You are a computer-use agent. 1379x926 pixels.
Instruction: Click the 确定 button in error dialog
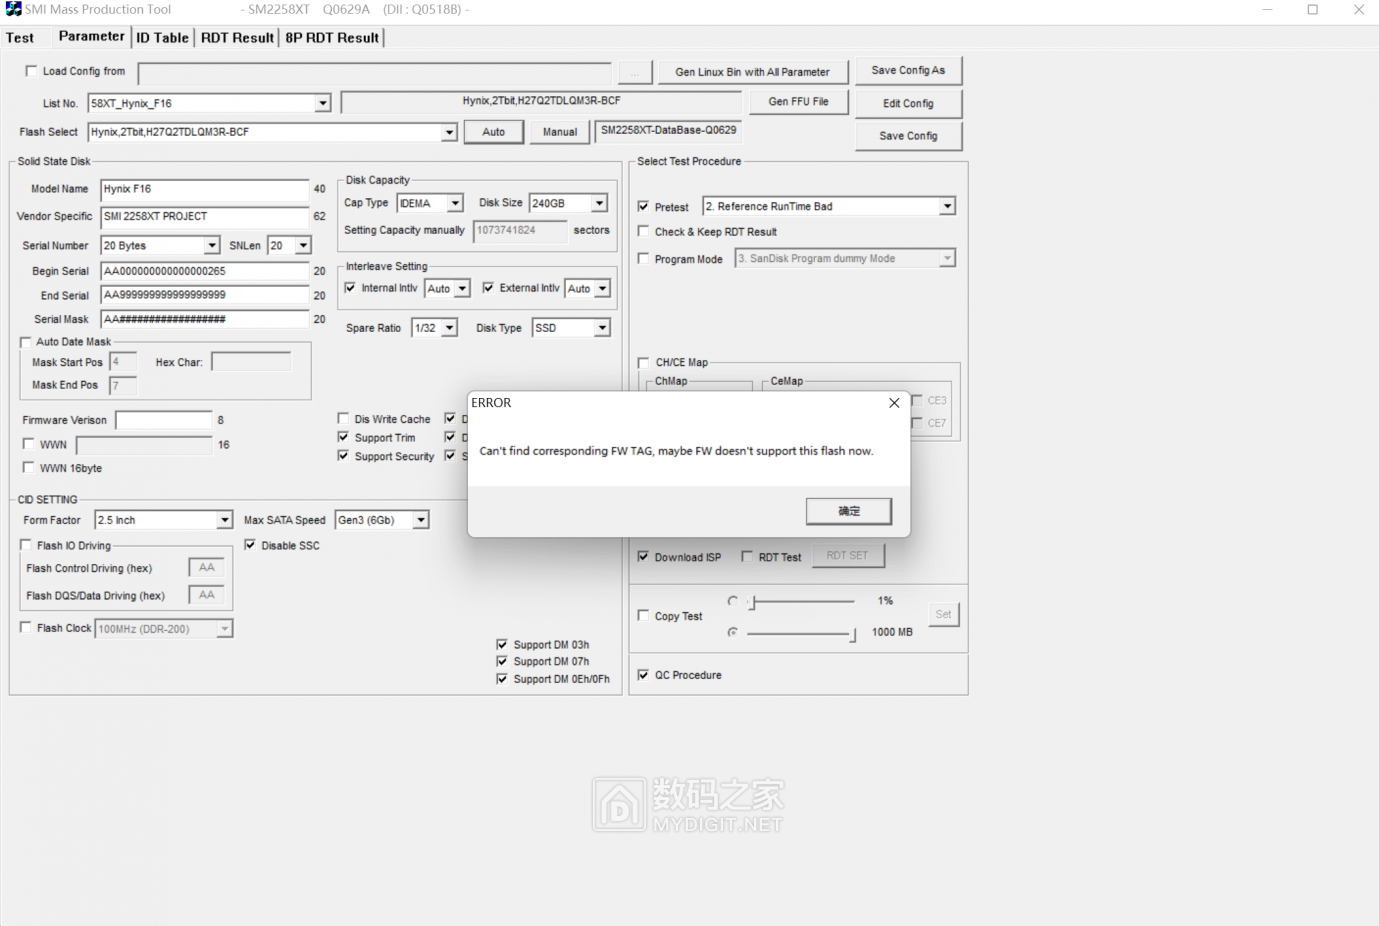pyautogui.click(x=848, y=511)
